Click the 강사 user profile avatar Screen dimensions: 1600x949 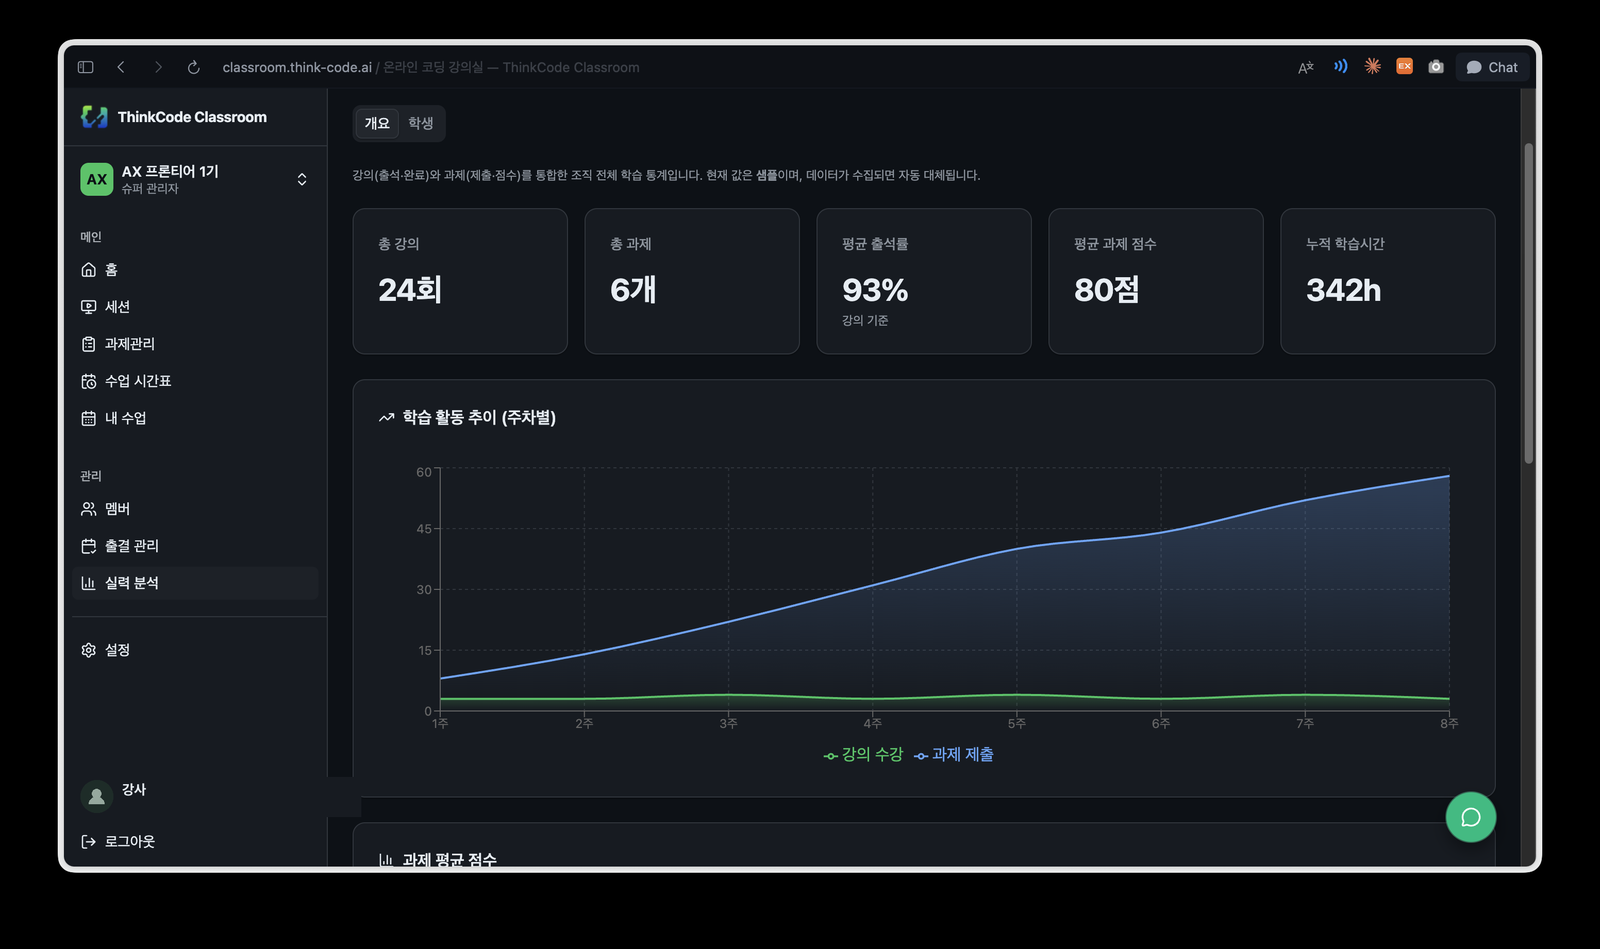tap(97, 796)
